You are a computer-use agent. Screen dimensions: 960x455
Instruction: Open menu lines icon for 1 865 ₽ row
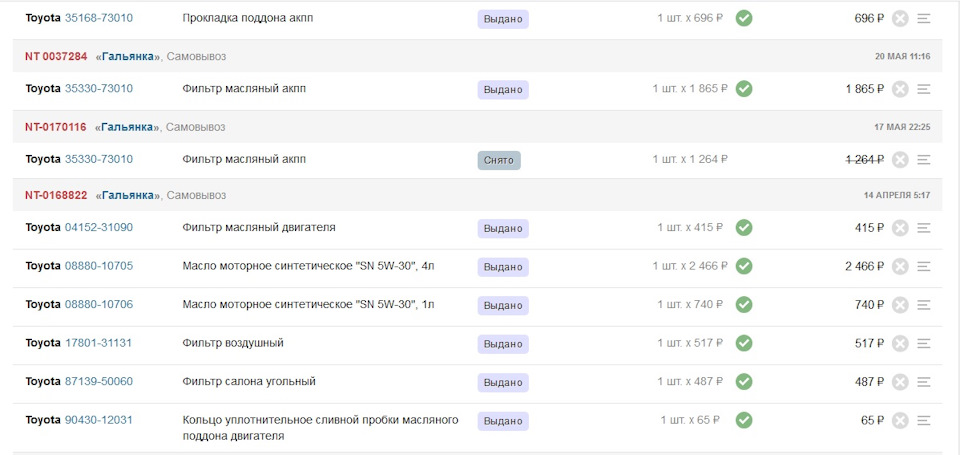[924, 89]
